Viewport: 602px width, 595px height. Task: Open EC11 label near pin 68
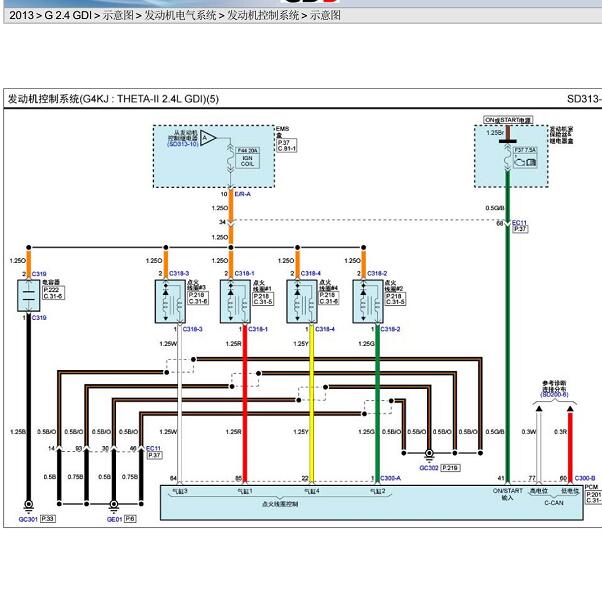519,223
